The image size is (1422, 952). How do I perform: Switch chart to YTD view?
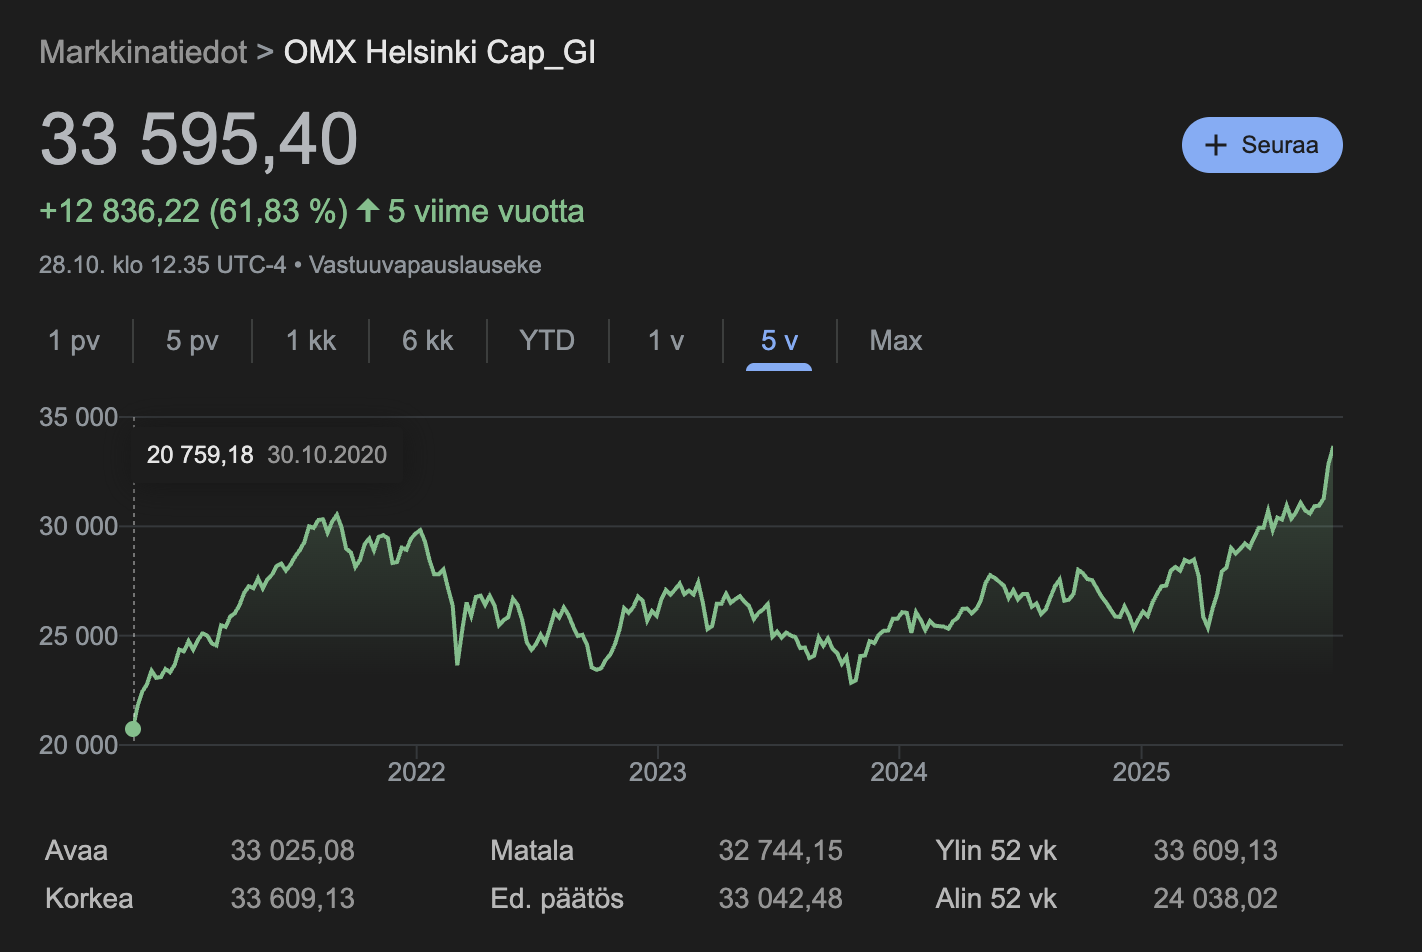point(547,341)
